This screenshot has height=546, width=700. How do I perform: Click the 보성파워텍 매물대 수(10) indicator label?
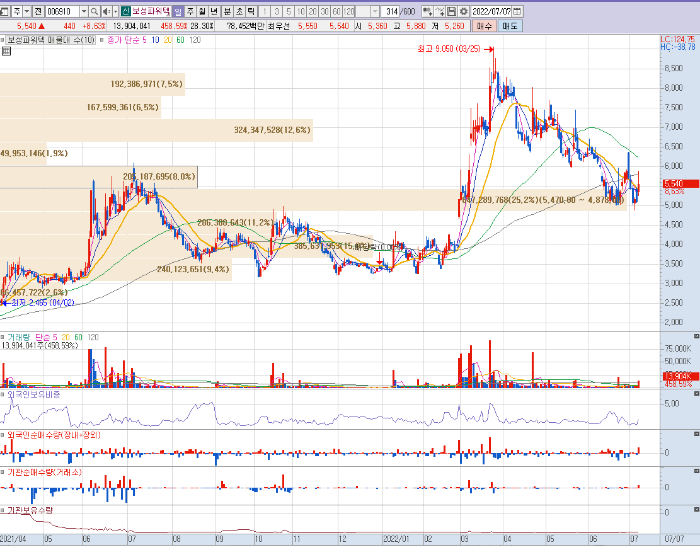click(51, 40)
